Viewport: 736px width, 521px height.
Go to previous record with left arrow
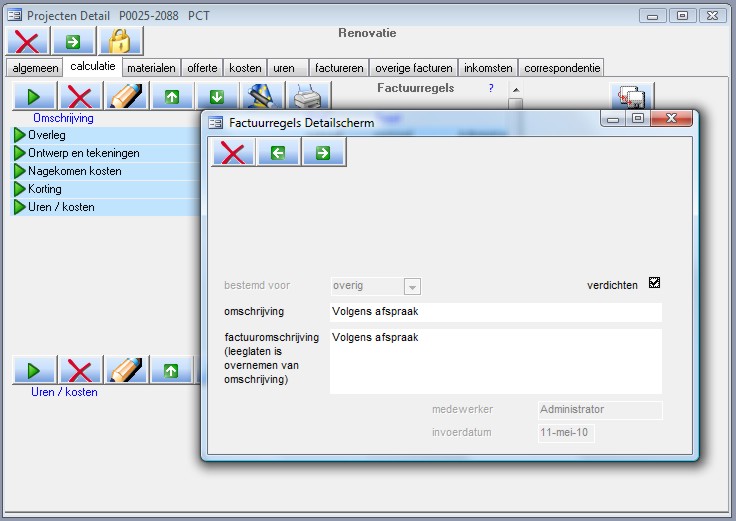278,152
